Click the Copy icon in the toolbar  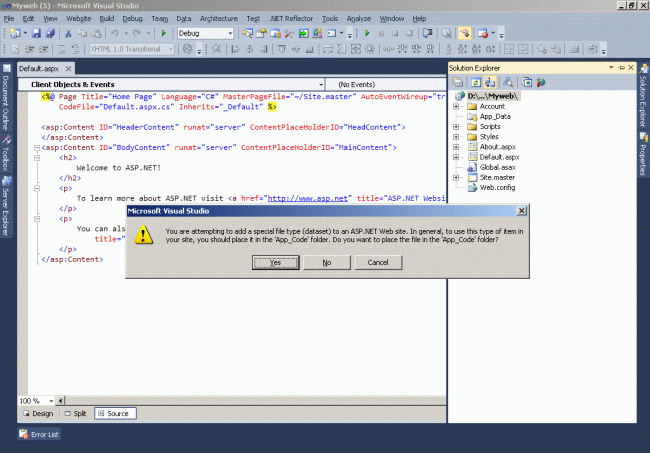pos(82,33)
